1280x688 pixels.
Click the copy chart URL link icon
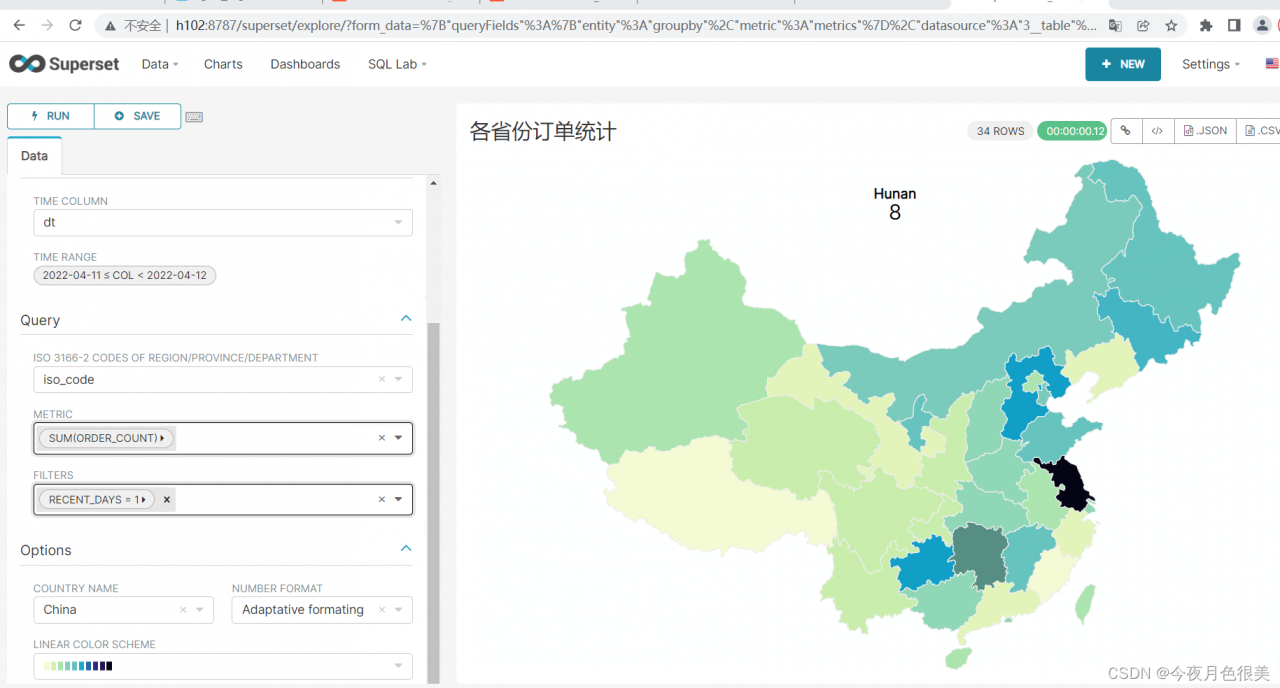(1125, 130)
